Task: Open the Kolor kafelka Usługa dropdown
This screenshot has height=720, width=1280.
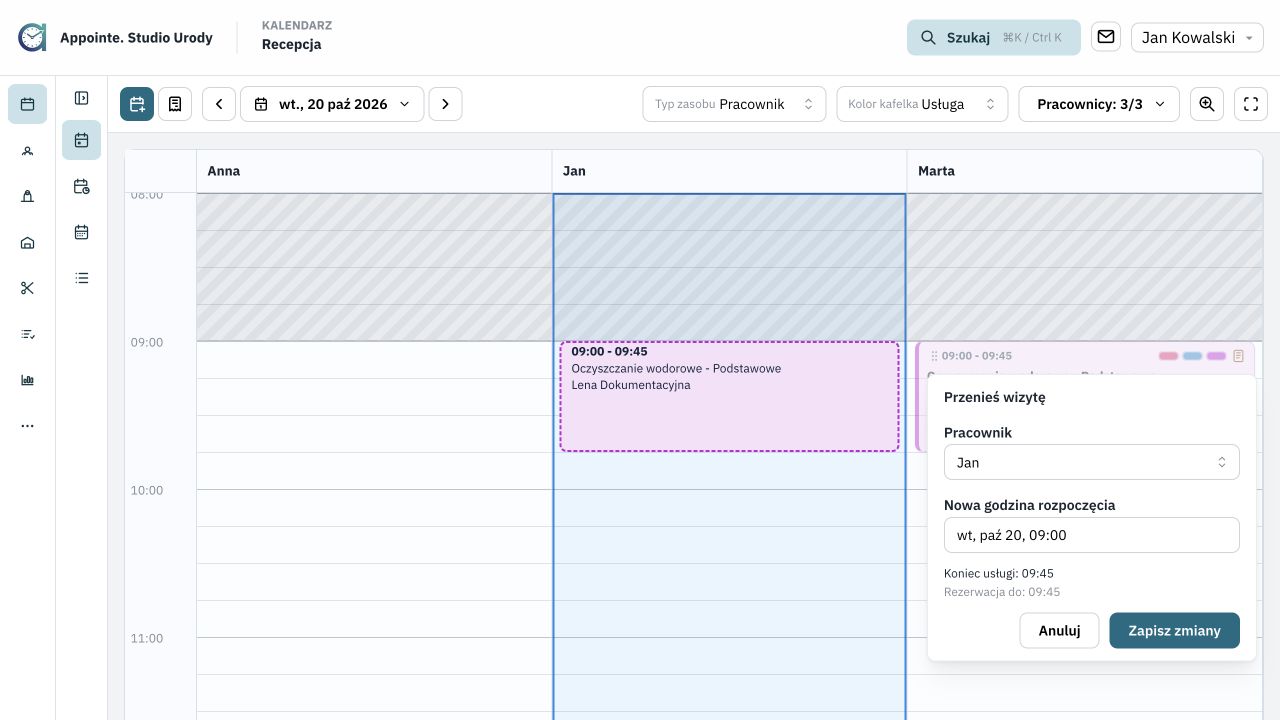Action: point(922,104)
